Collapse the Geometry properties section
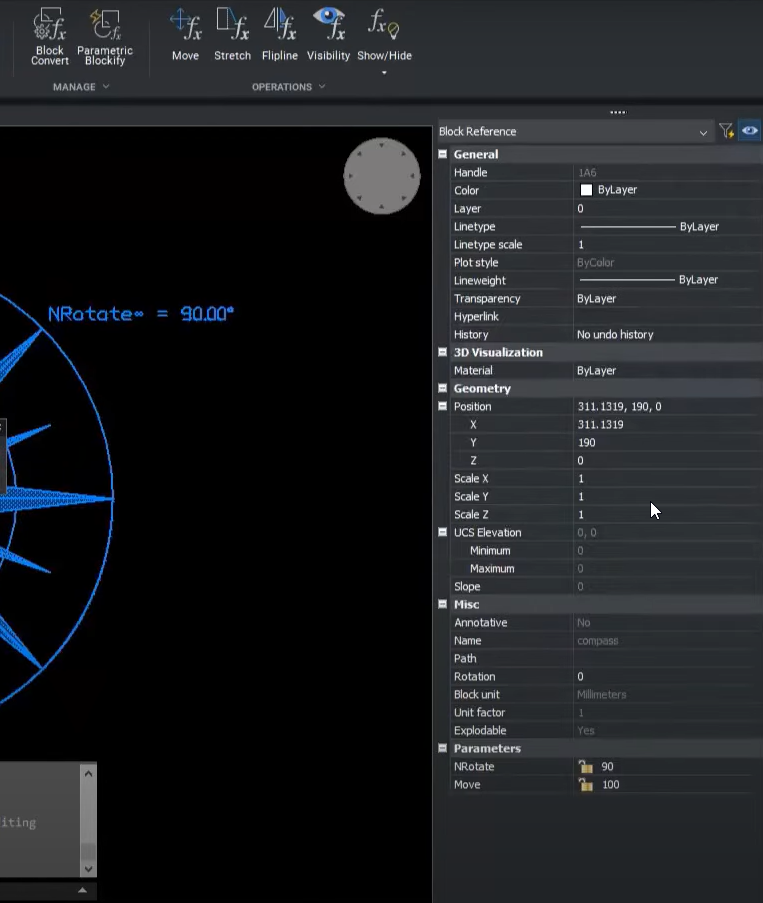 (x=443, y=389)
